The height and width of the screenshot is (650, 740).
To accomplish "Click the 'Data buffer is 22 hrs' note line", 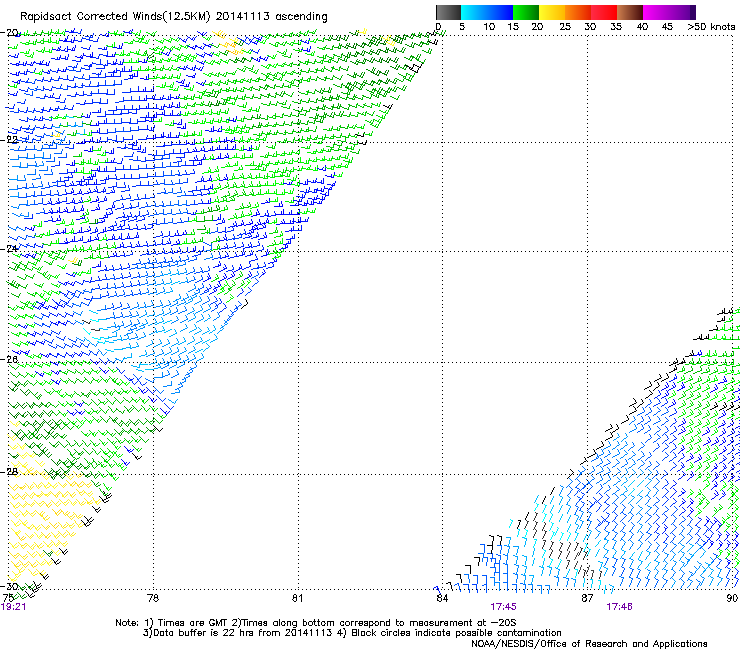I will (x=352, y=633).
